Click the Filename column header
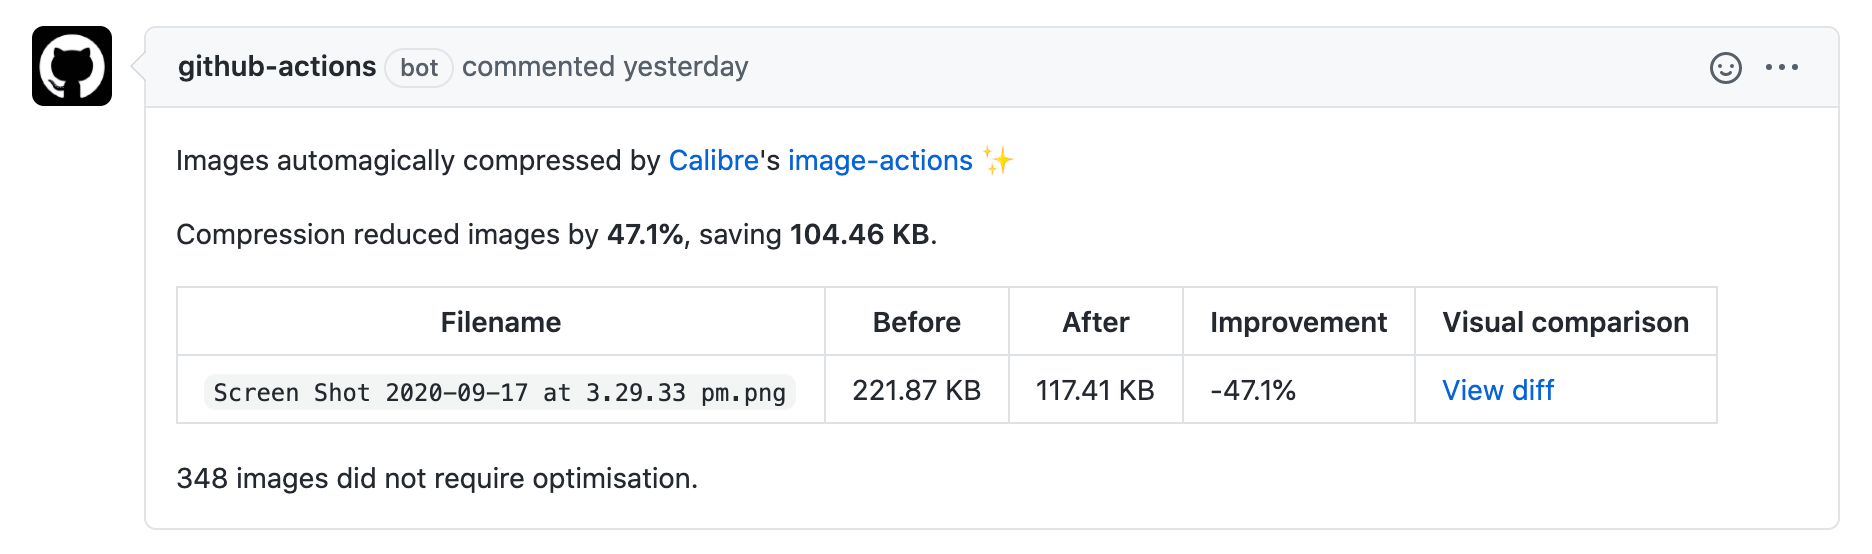1872x554 pixels. (501, 322)
